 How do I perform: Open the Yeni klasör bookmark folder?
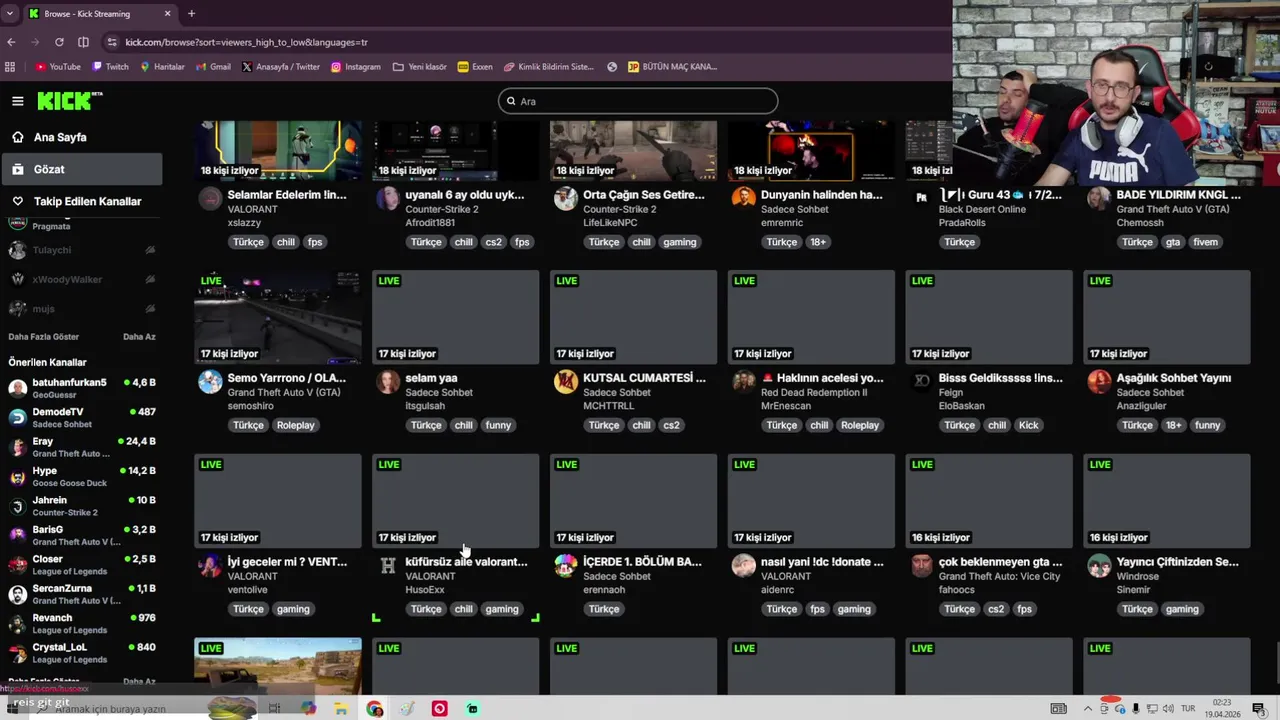pyautogui.click(x=420, y=67)
